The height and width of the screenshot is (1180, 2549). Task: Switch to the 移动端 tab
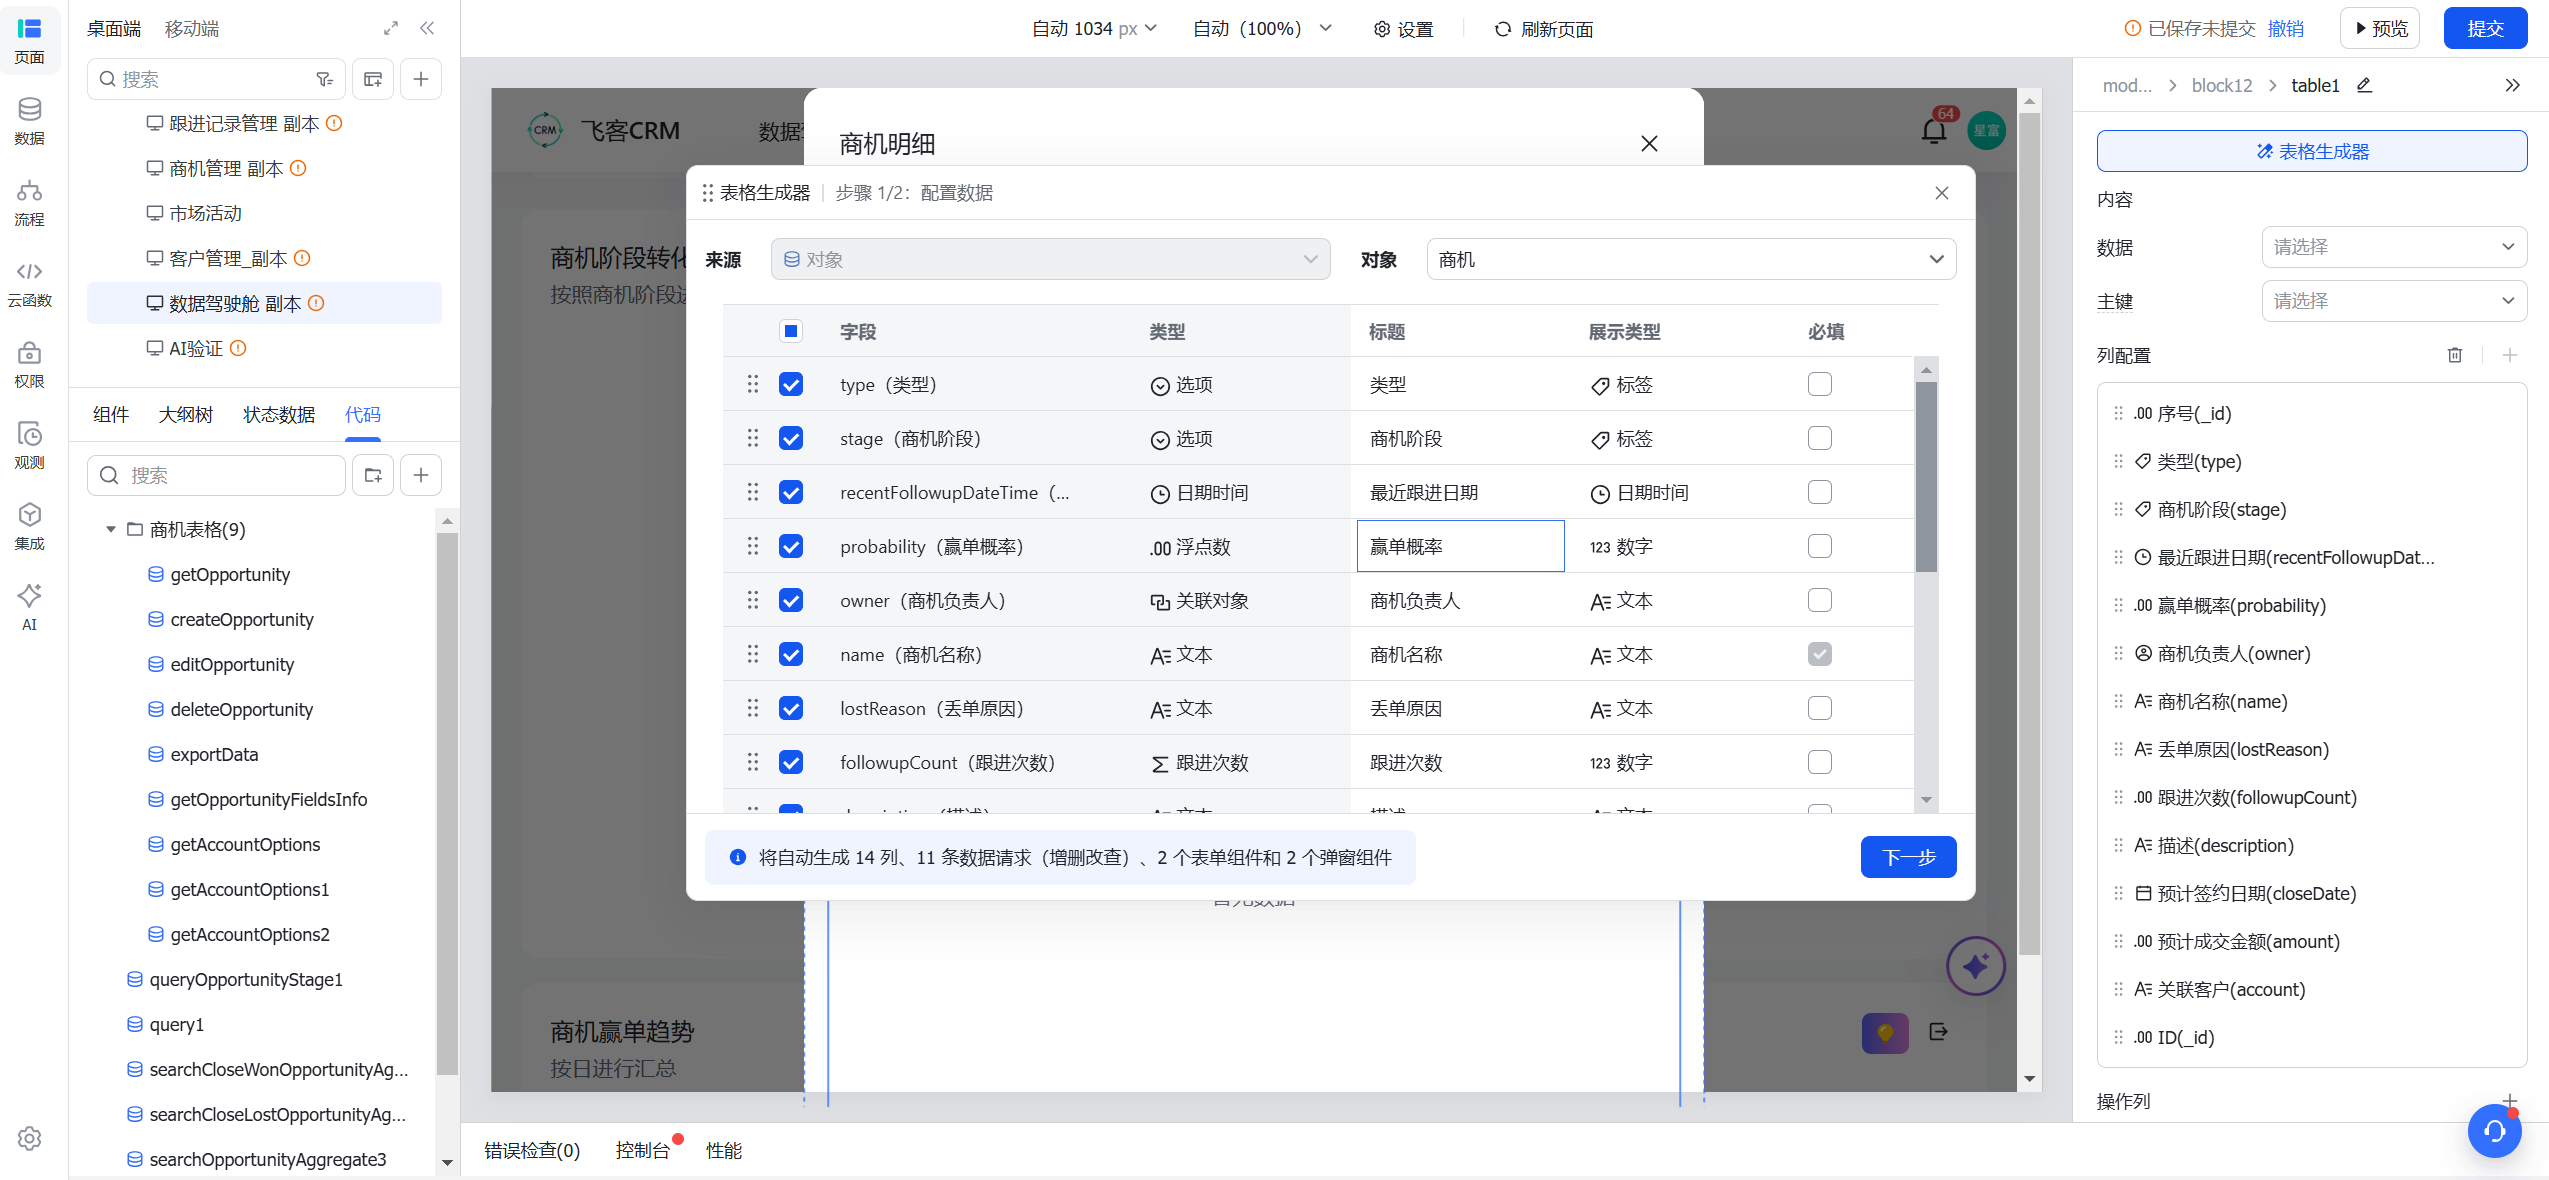click(192, 29)
